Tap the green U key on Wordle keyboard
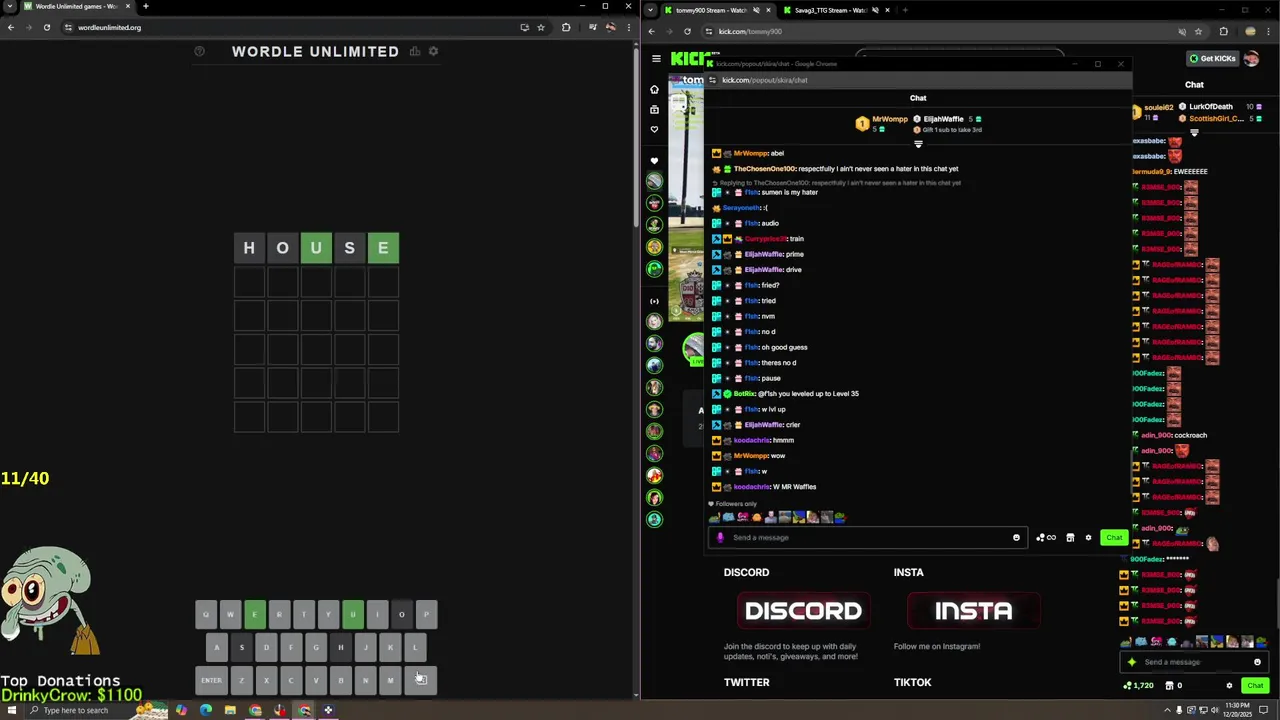The height and width of the screenshot is (720, 1280). 353,614
